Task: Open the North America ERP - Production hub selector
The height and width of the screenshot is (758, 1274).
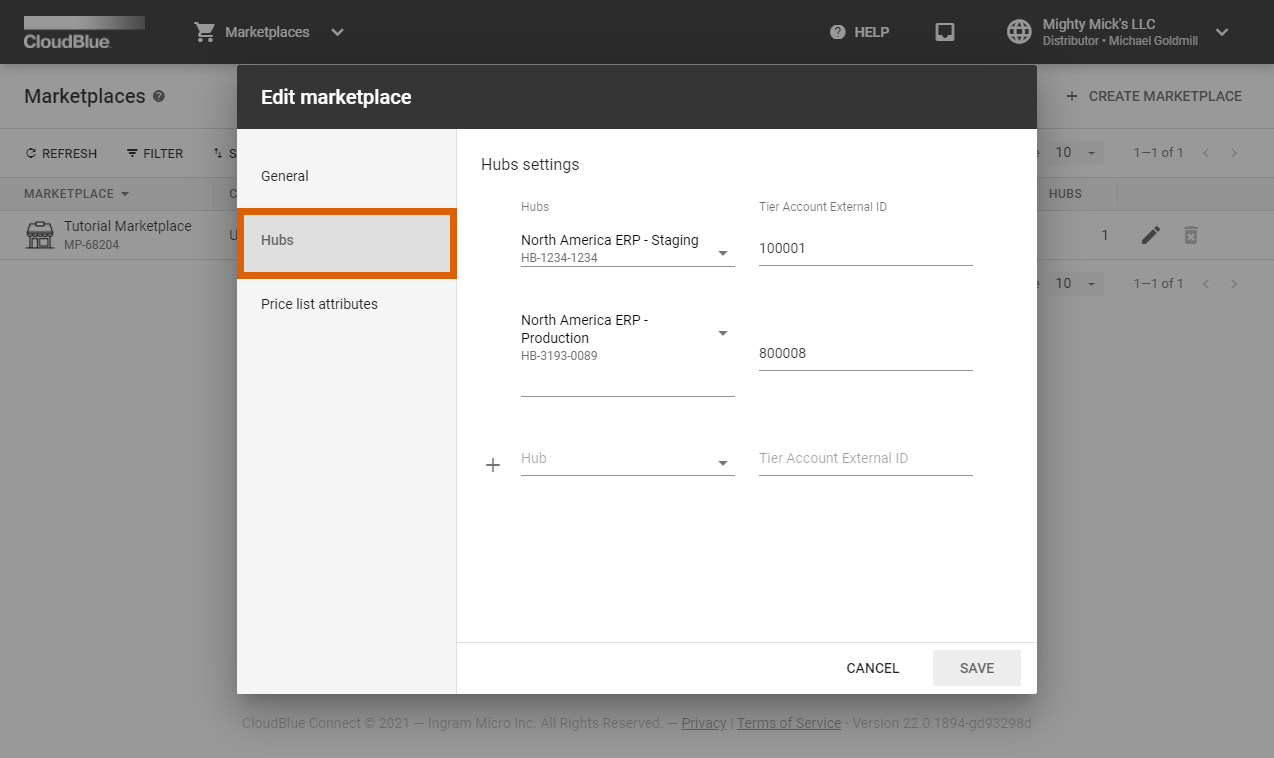Action: tap(723, 332)
